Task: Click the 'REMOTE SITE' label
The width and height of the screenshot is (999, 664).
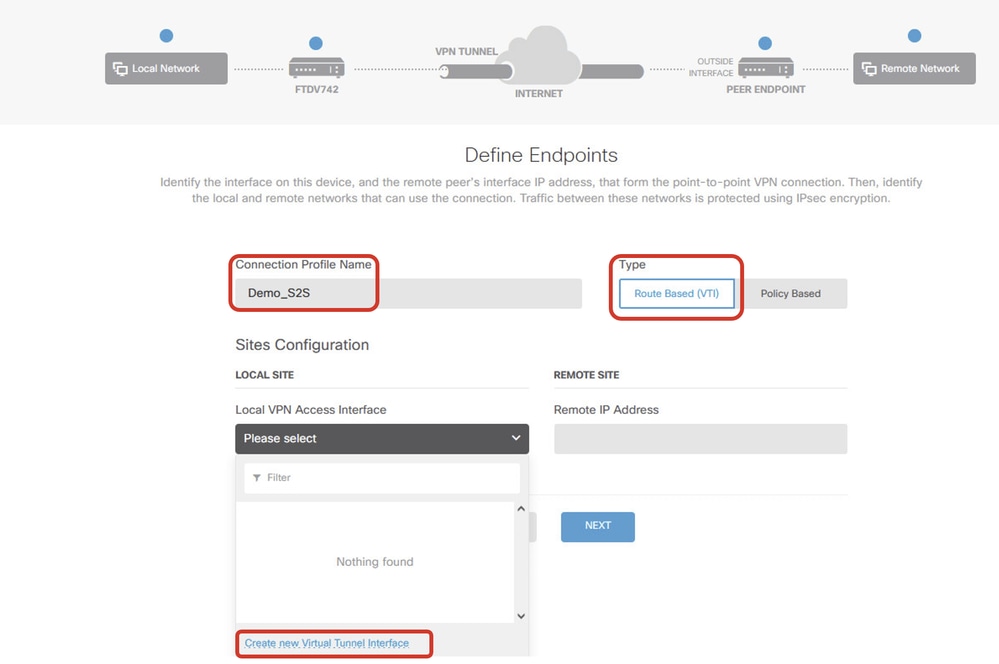Action: point(586,375)
